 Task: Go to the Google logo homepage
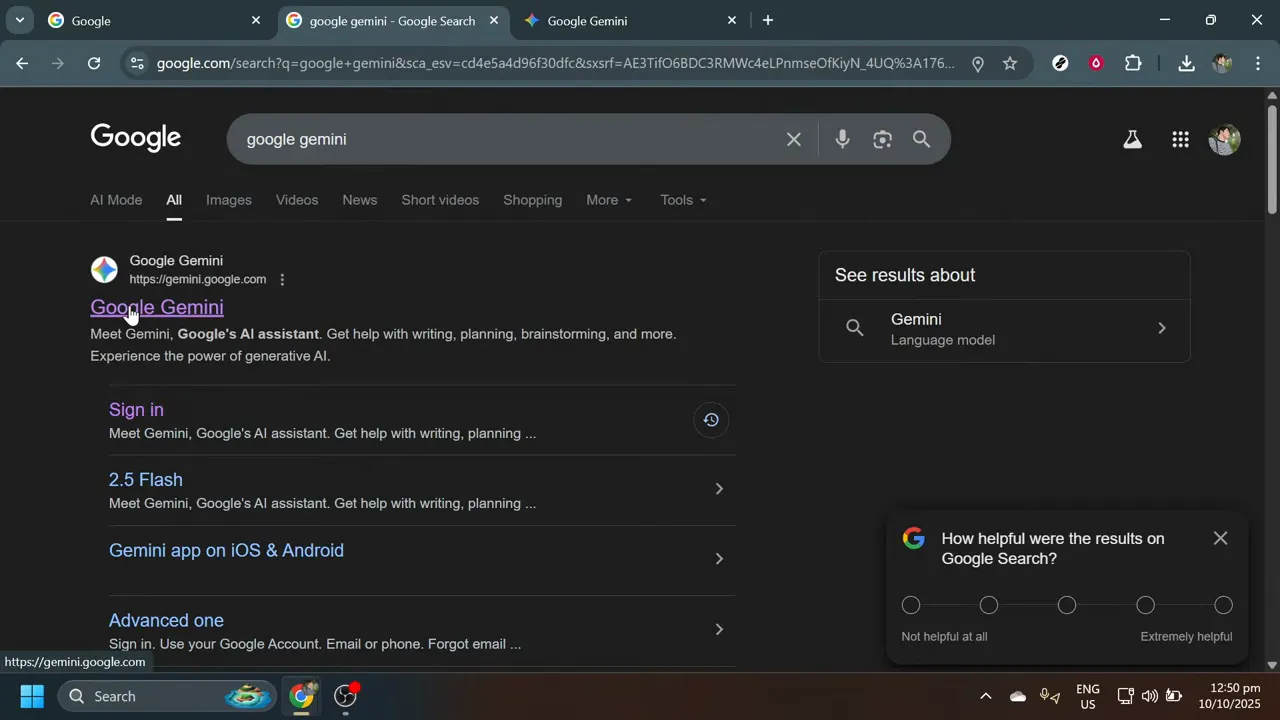136,138
